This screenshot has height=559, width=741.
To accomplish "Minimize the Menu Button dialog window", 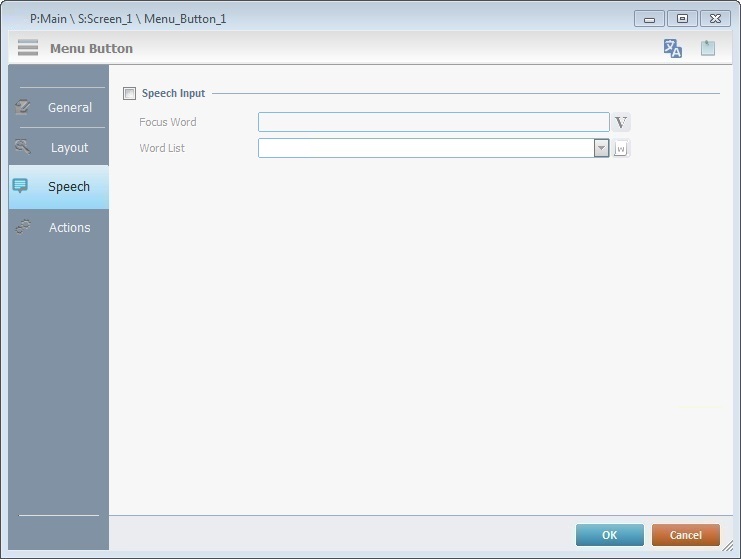I will click(649, 19).
